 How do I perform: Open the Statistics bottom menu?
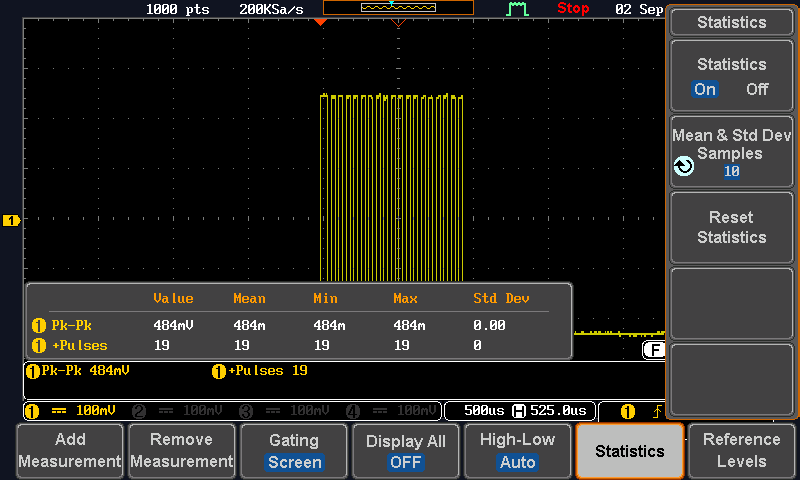(x=629, y=451)
